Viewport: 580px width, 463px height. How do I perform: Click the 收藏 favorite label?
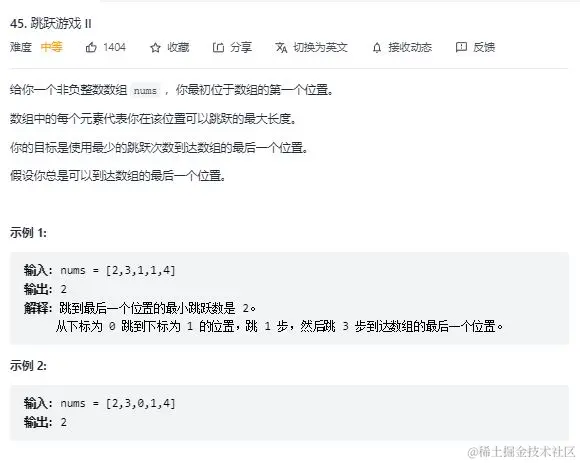(x=178, y=47)
